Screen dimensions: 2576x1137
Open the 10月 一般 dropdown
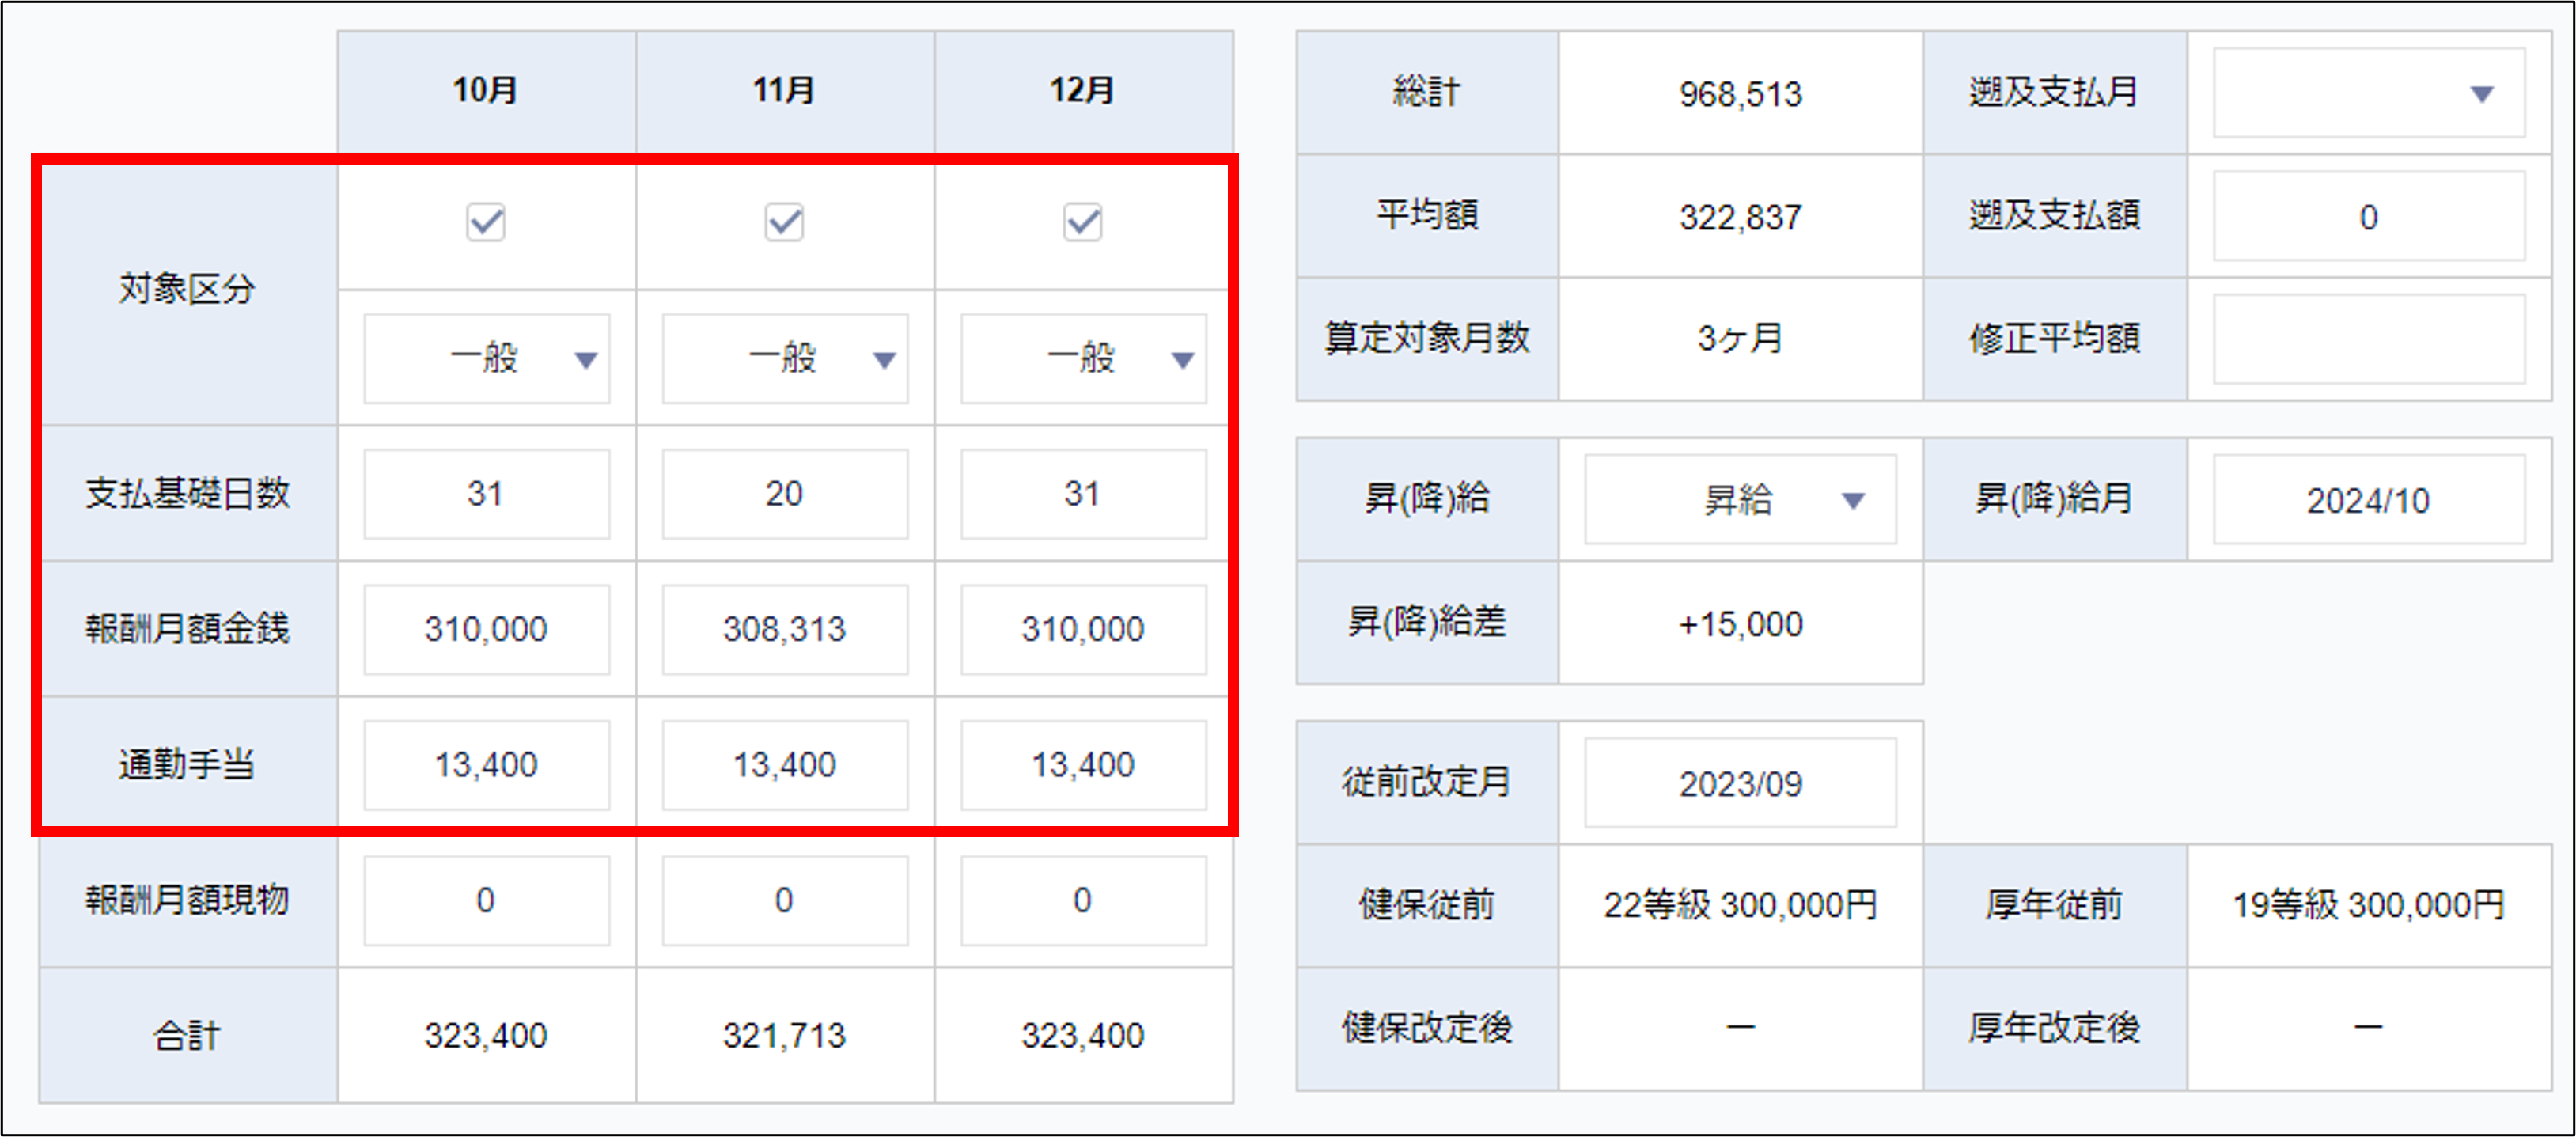tap(486, 359)
